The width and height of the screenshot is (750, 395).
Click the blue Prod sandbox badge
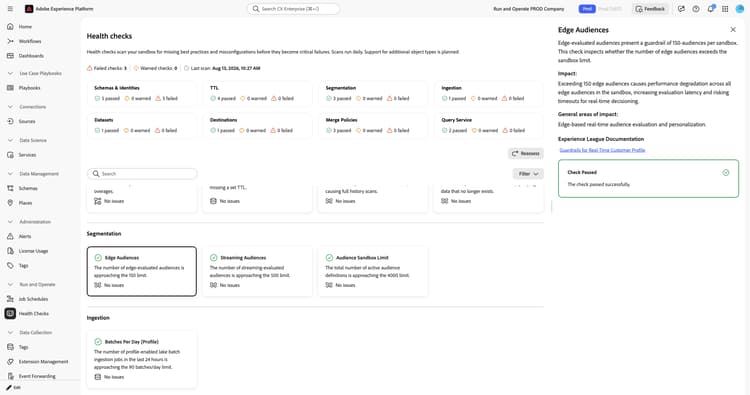tap(587, 9)
